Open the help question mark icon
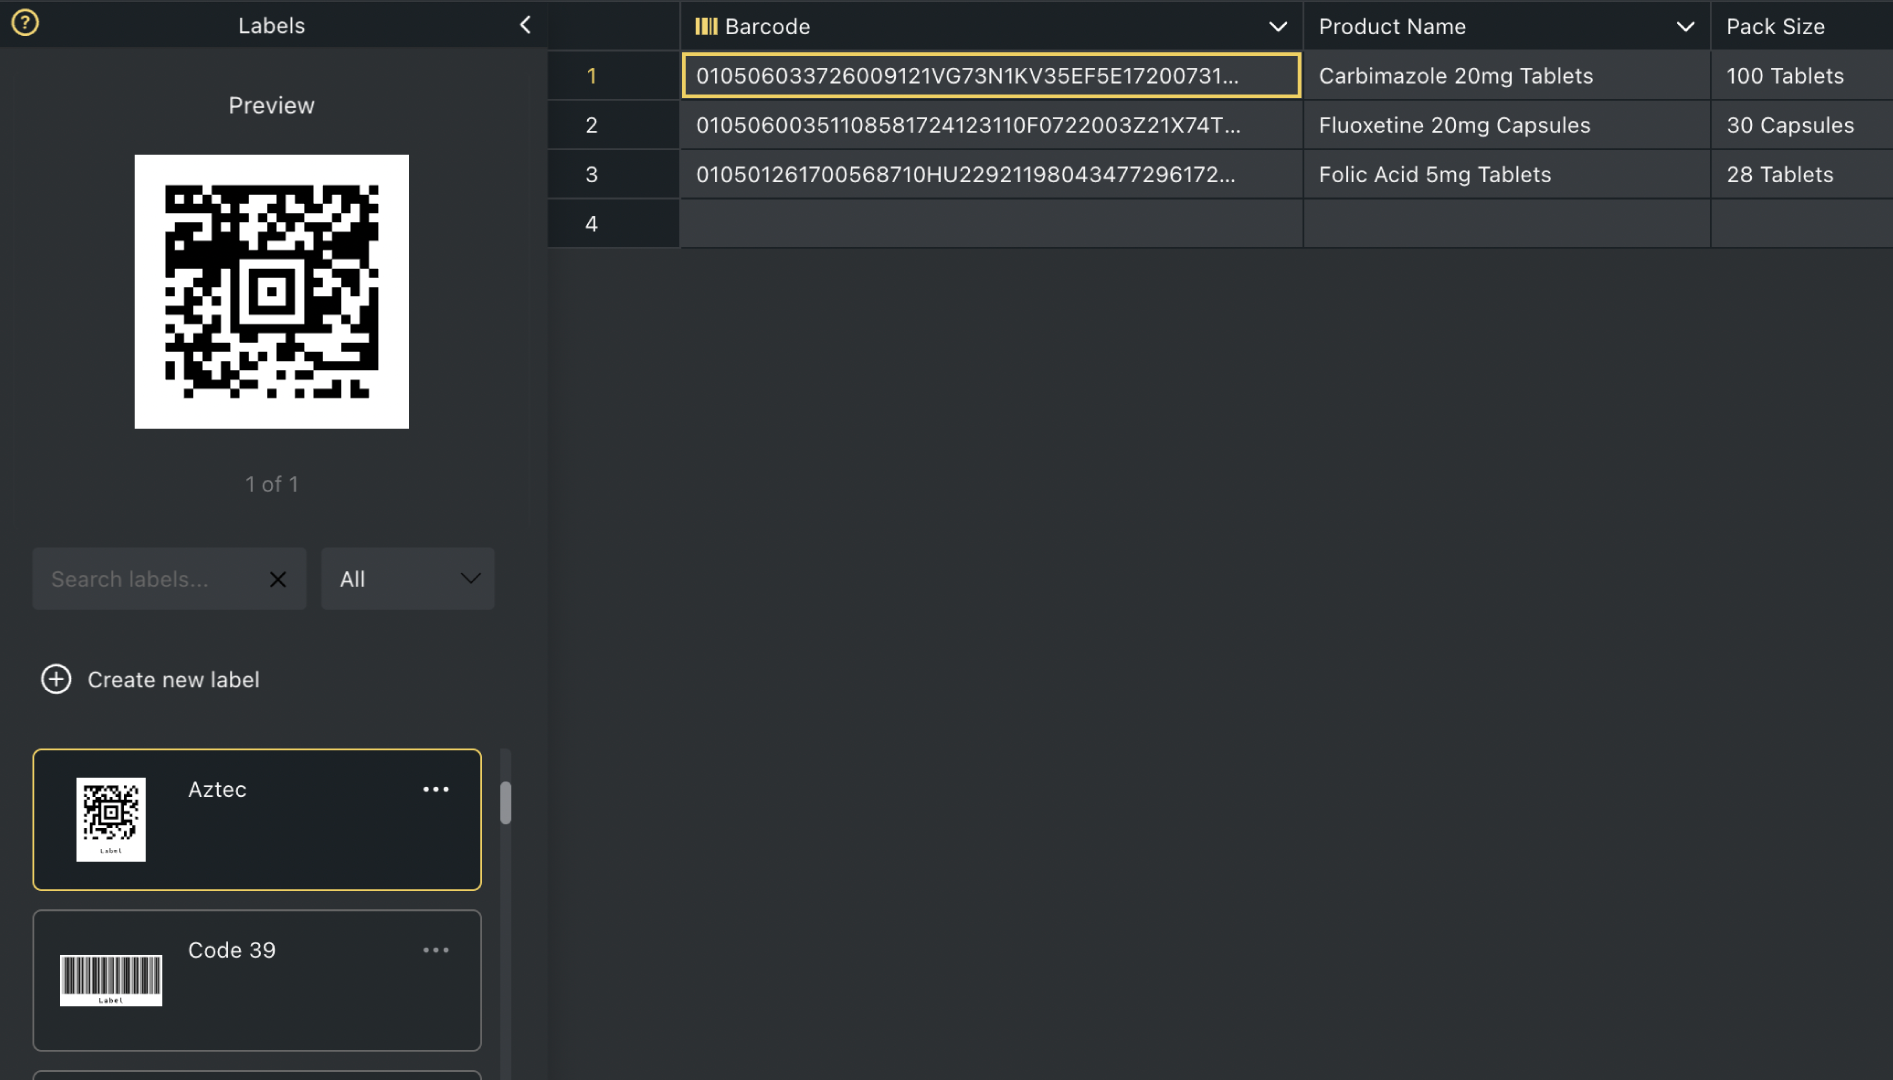 [25, 22]
